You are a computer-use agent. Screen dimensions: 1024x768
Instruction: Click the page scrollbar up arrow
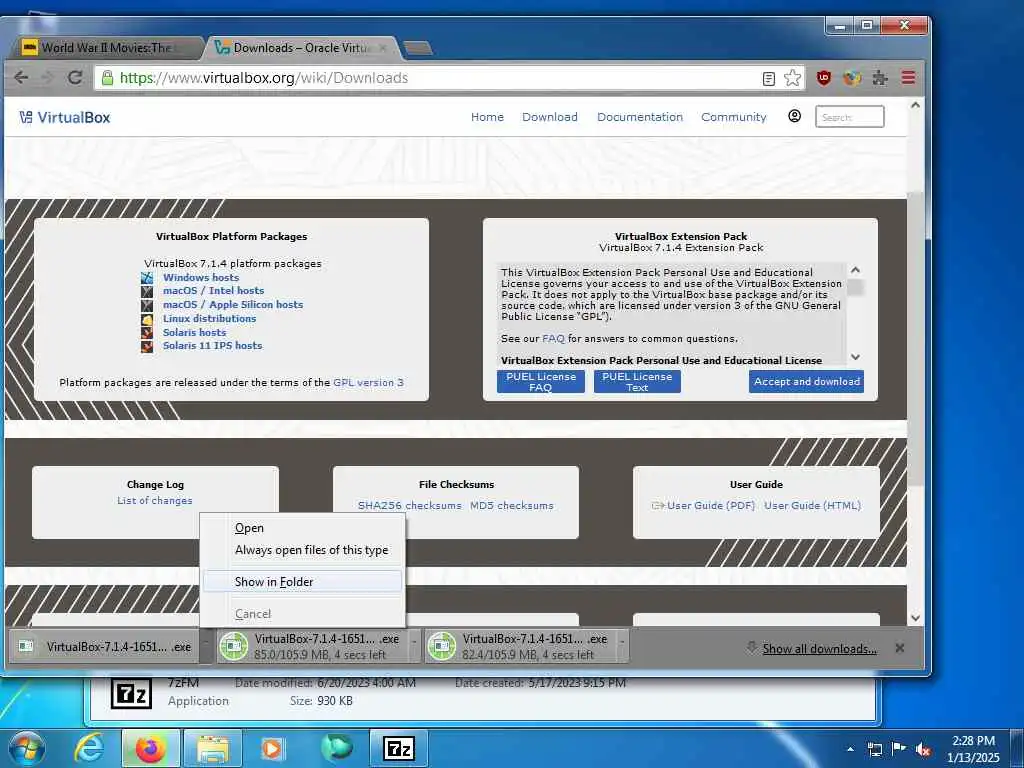[x=916, y=105]
